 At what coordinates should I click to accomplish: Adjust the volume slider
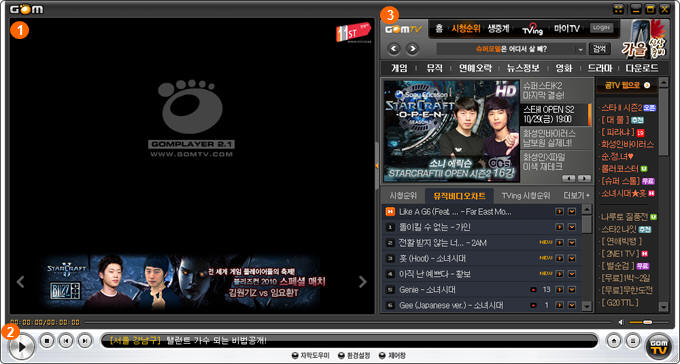pyautogui.click(x=648, y=322)
